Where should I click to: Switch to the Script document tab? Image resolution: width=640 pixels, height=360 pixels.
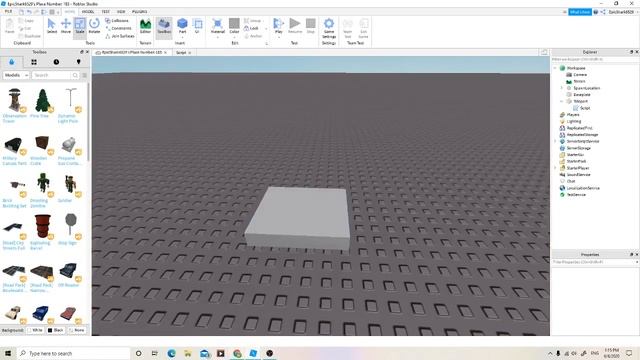point(181,53)
